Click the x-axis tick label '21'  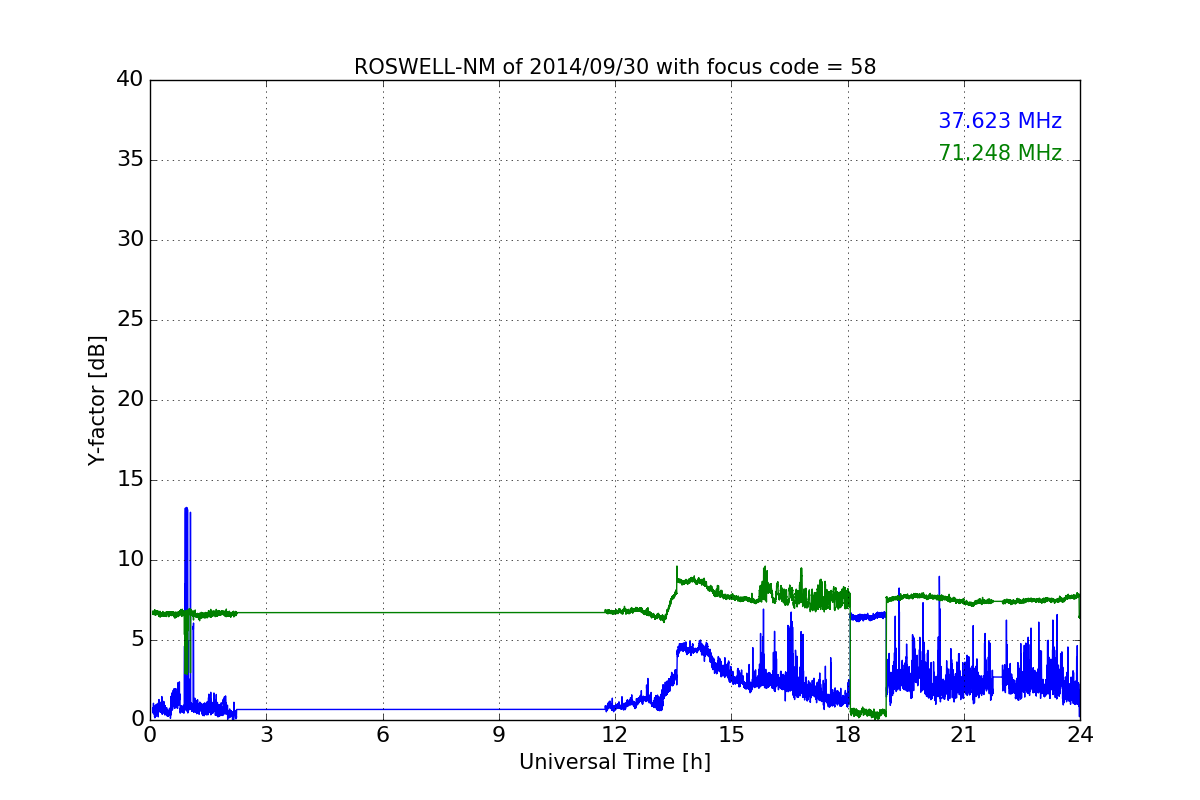(x=964, y=734)
